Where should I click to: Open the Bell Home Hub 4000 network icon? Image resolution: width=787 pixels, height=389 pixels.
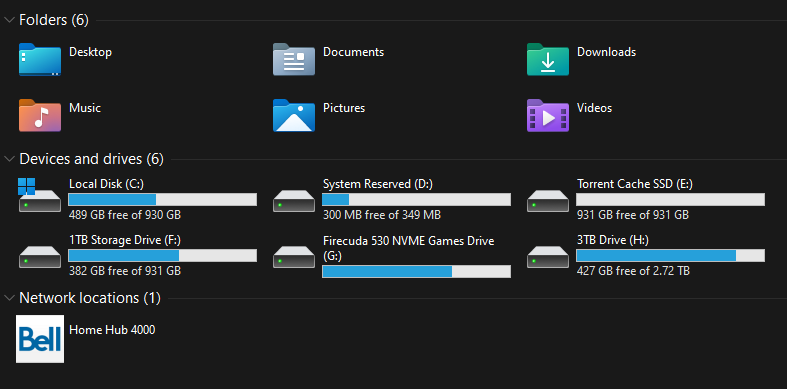[40, 339]
